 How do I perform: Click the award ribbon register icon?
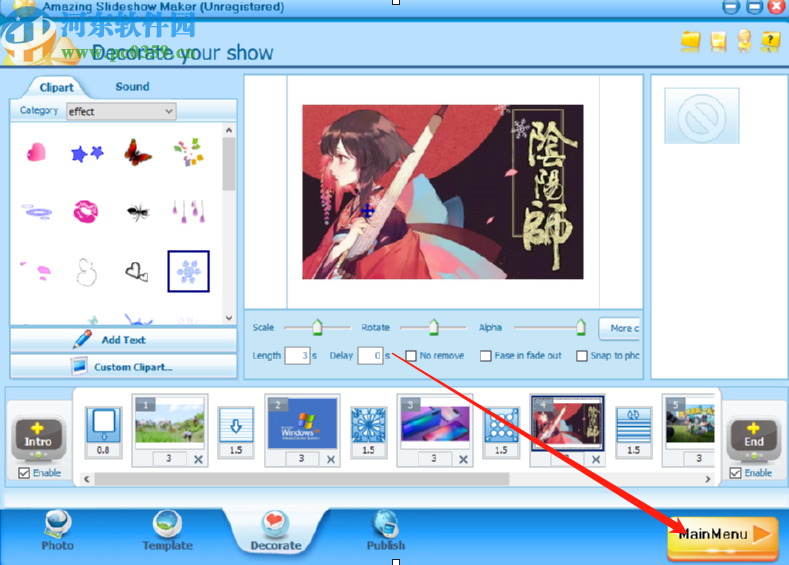pos(744,40)
